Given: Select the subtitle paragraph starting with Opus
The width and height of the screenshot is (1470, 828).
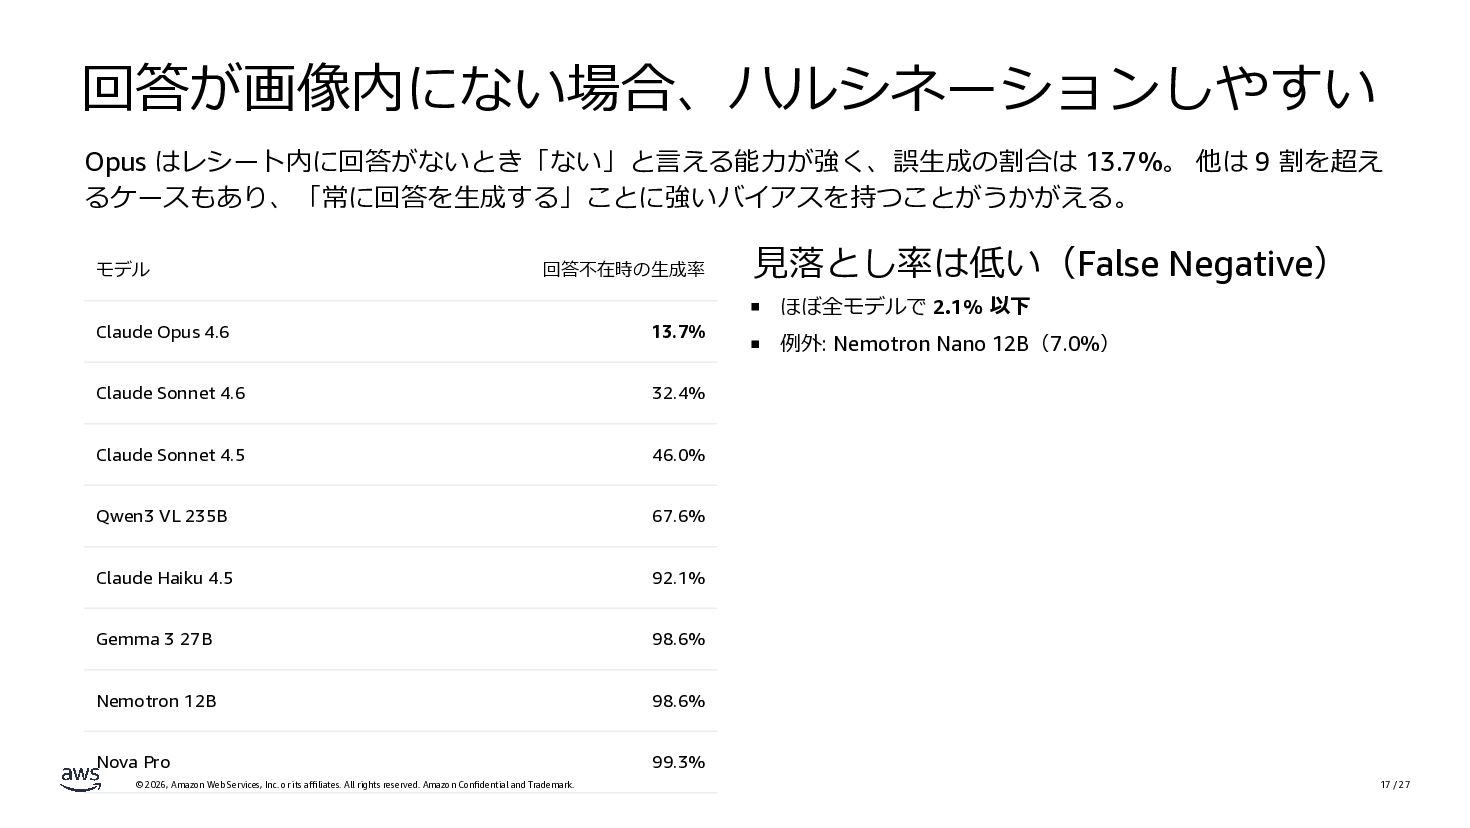Looking at the screenshot, I should (733, 179).
